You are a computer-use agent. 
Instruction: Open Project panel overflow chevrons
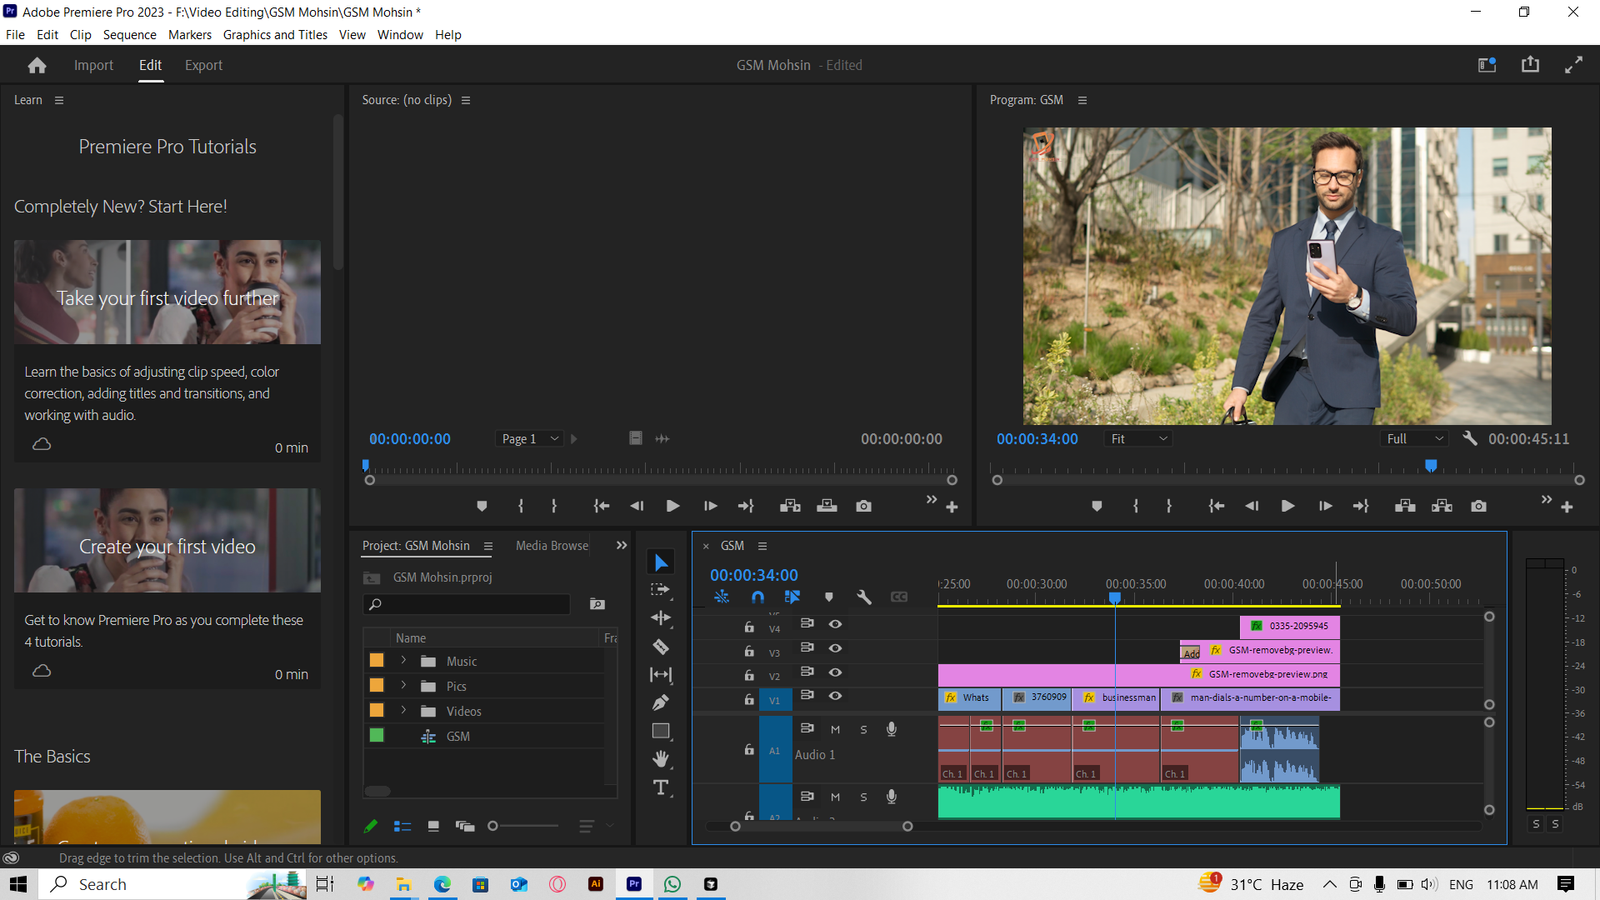pos(621,546)
